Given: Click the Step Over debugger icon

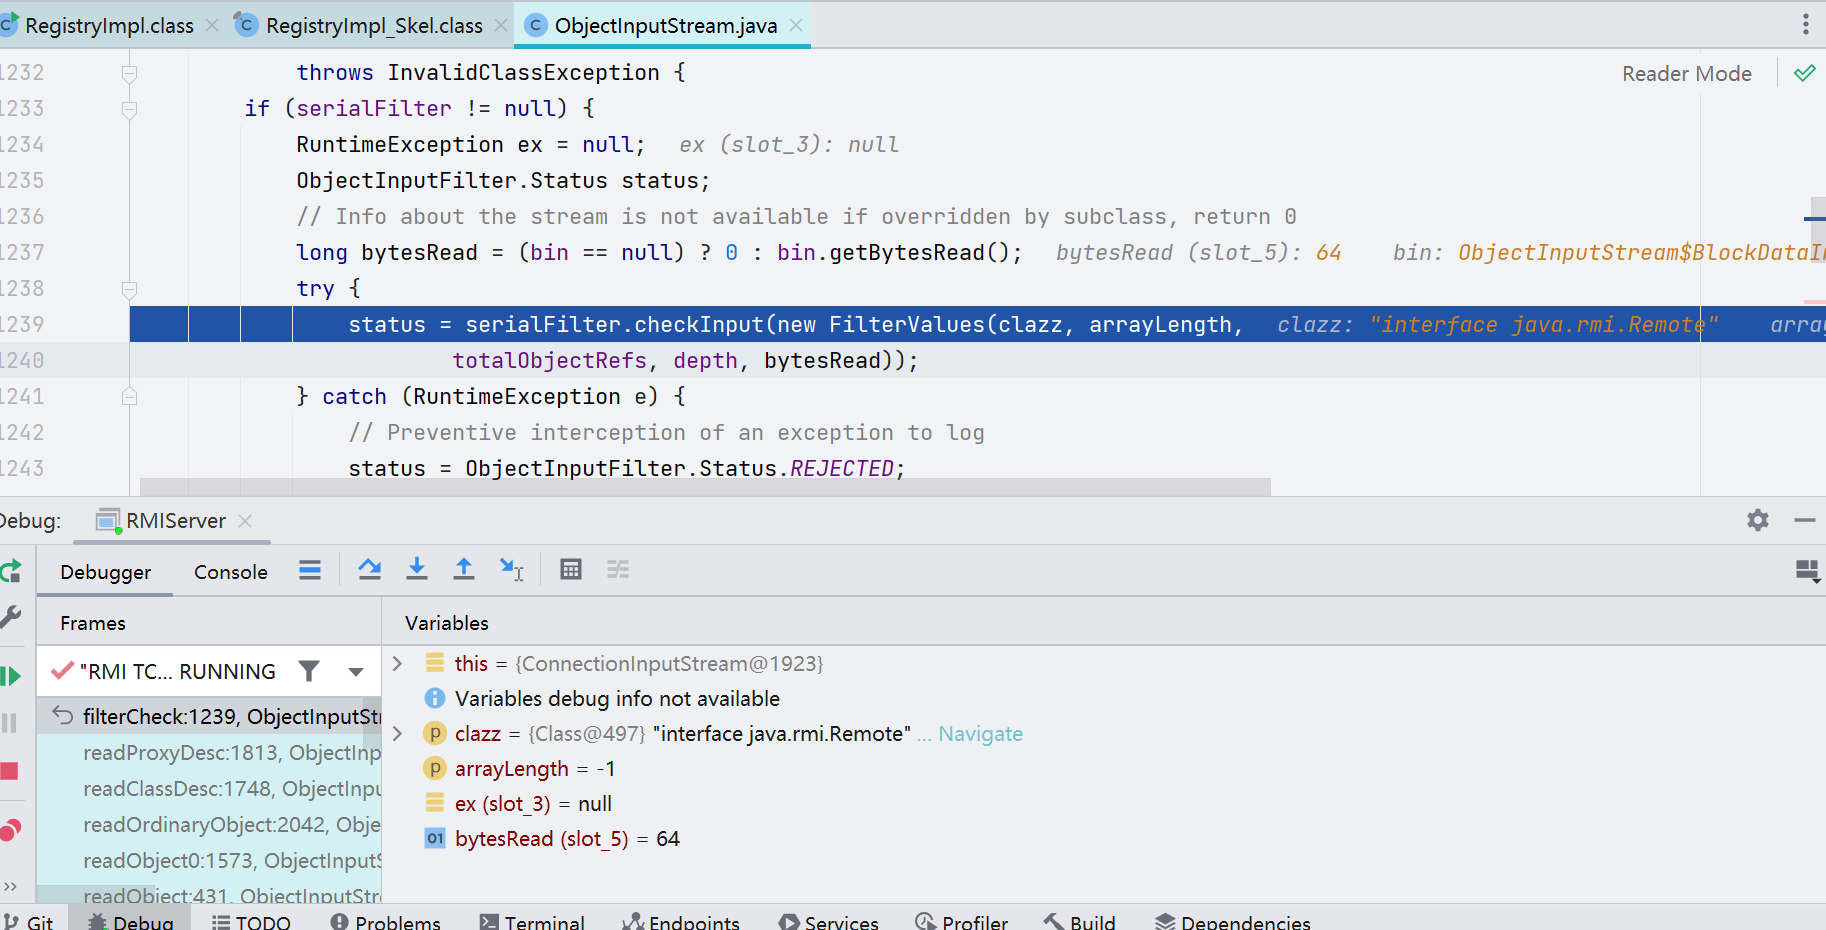Looking at the screenshot, I should coord(369,570).
